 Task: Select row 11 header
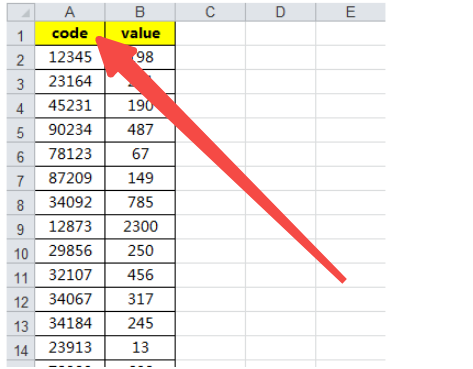21,275
